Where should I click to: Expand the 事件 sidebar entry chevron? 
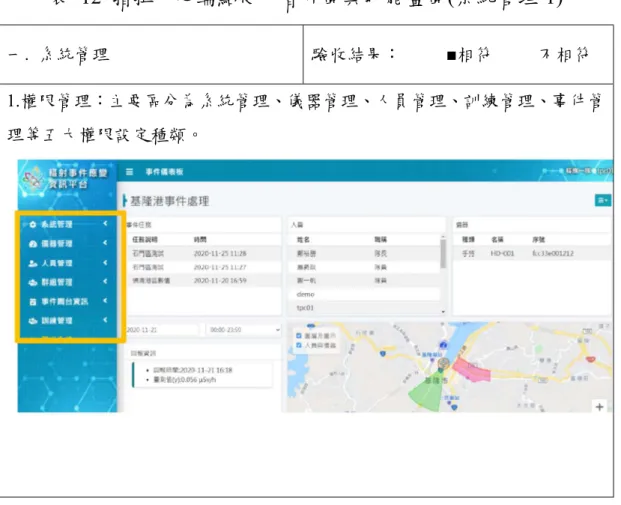coord(105,301)
